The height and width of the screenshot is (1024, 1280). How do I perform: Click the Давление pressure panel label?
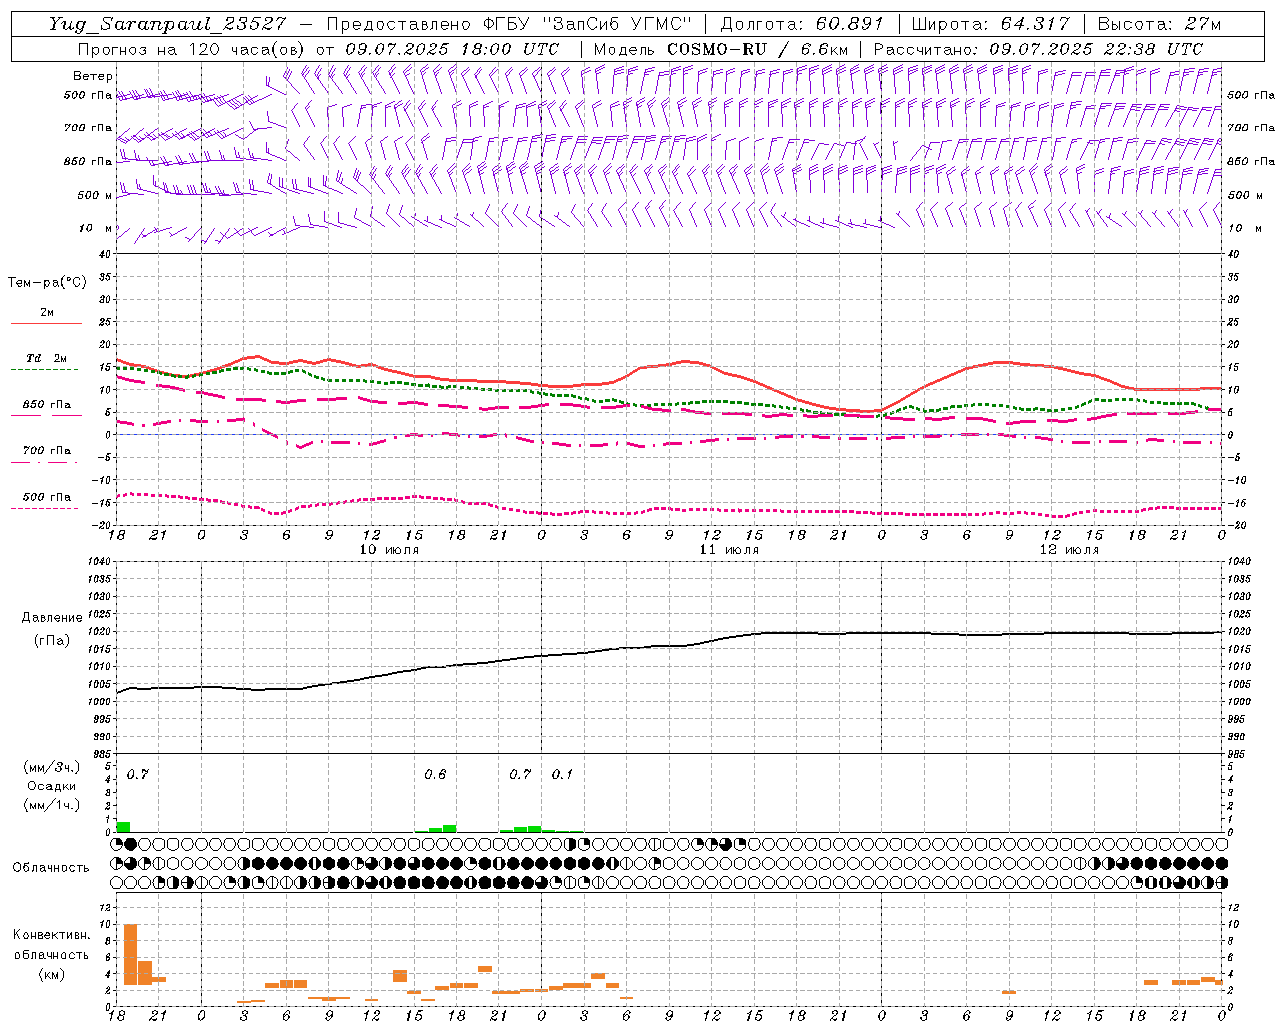(x=52, y=618)
